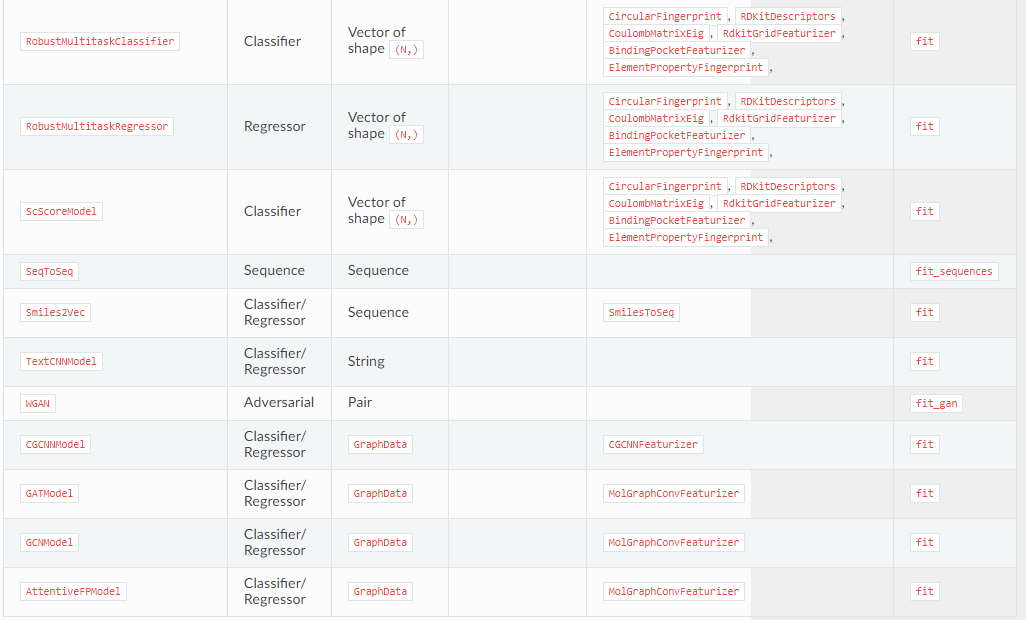Open the ElementPropertyFingerprint link

click(x=686, y=67)
